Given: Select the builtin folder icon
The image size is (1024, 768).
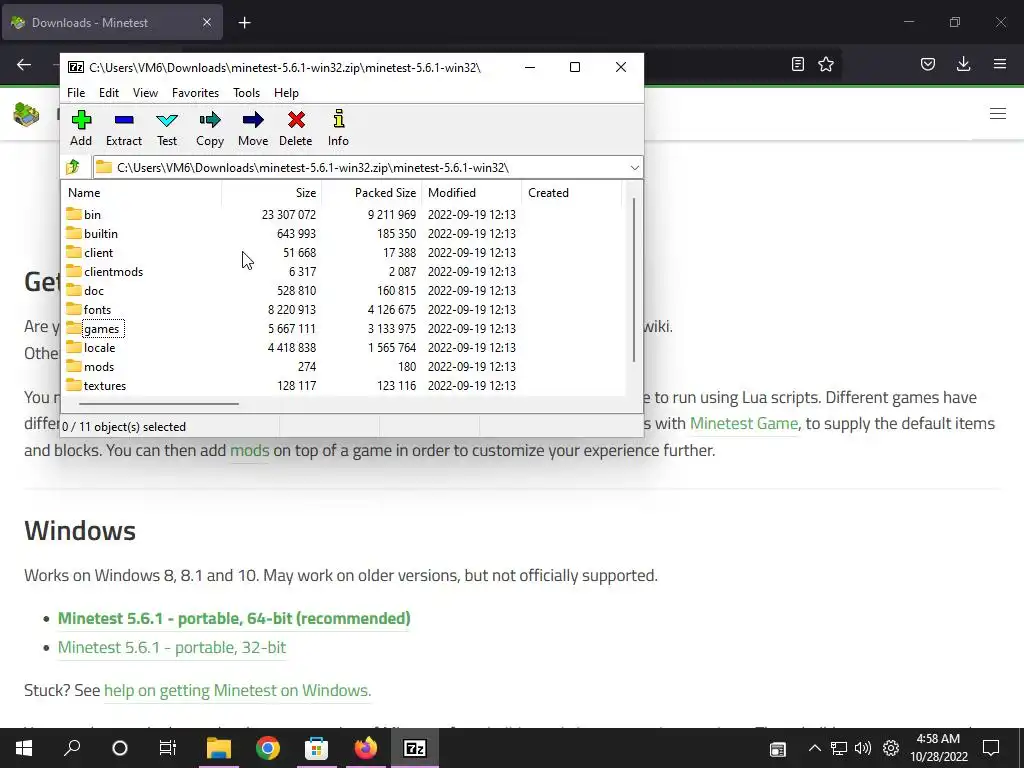Looking at the screenshot, I should tap(74, 233).
